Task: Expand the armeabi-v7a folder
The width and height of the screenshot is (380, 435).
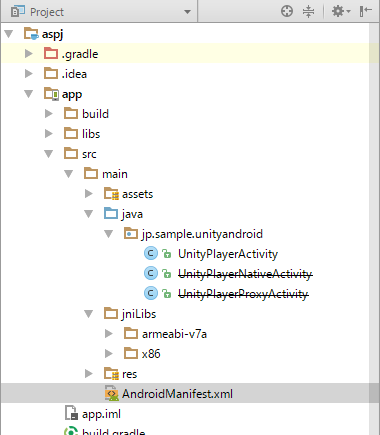Action: click(x=109, y=334)
